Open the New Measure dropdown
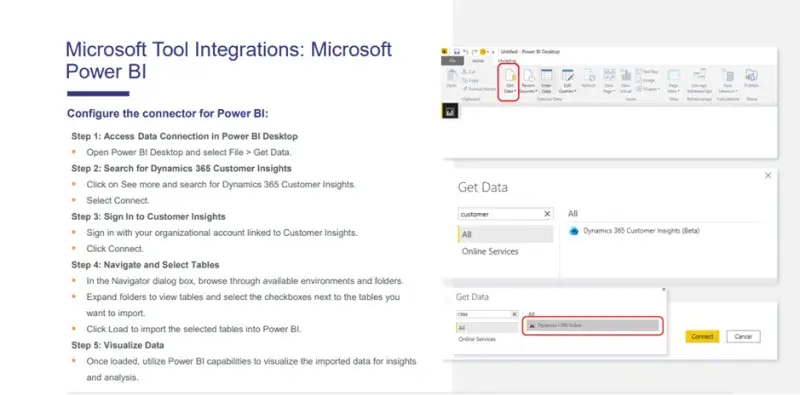This screenshot has height=395, width=800. click(x=728, y=81)
